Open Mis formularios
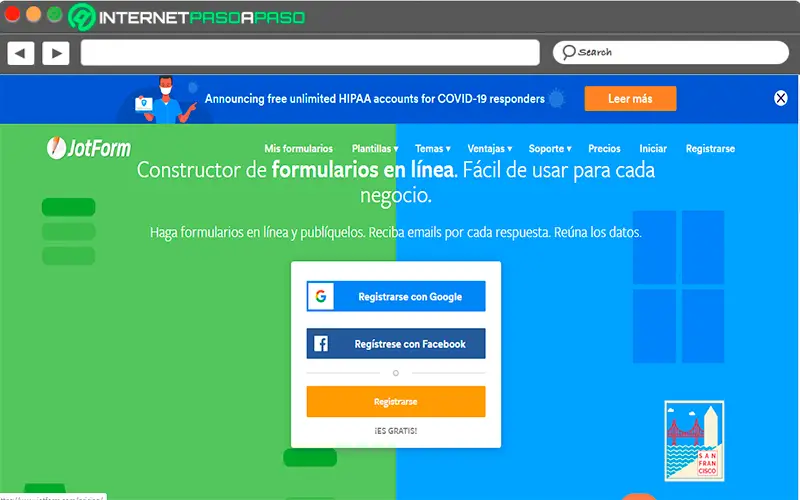This screenshot has height=500, width=800. (x=298, y=148)
